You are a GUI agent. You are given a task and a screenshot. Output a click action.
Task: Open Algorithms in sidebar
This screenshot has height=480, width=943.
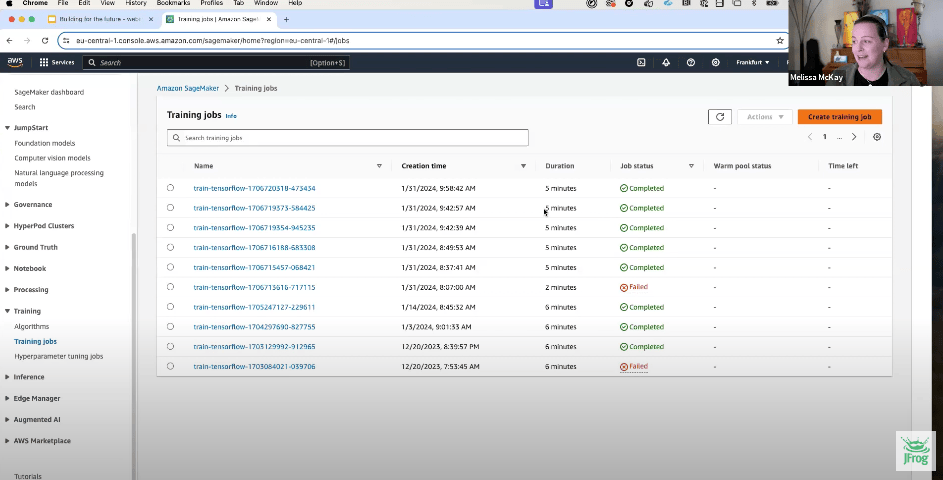[x=31, y=326]
